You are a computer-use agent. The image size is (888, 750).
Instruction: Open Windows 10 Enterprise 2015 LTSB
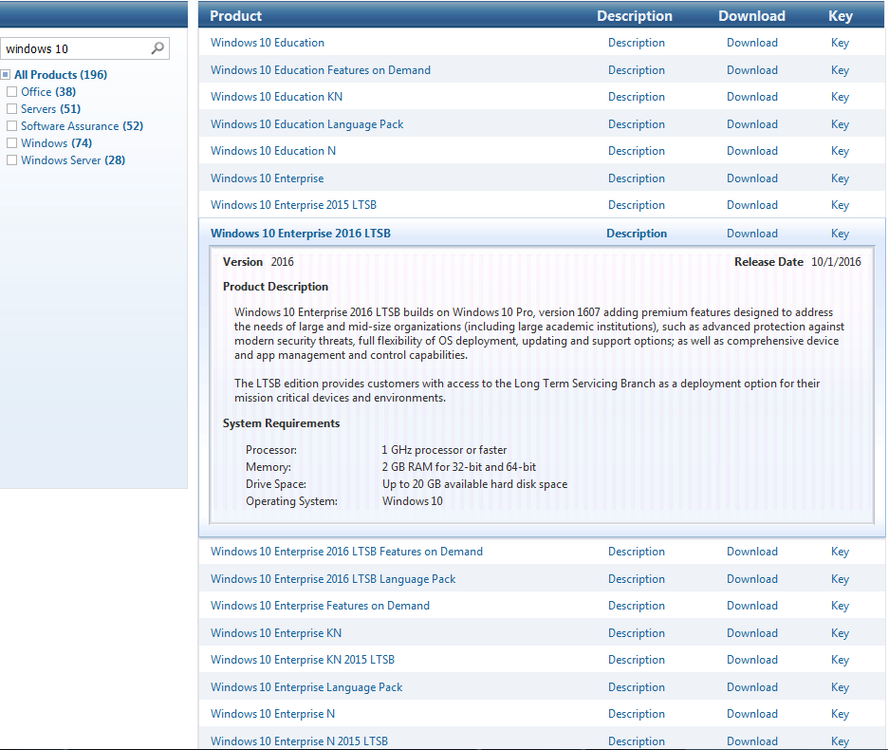point(293,205)
